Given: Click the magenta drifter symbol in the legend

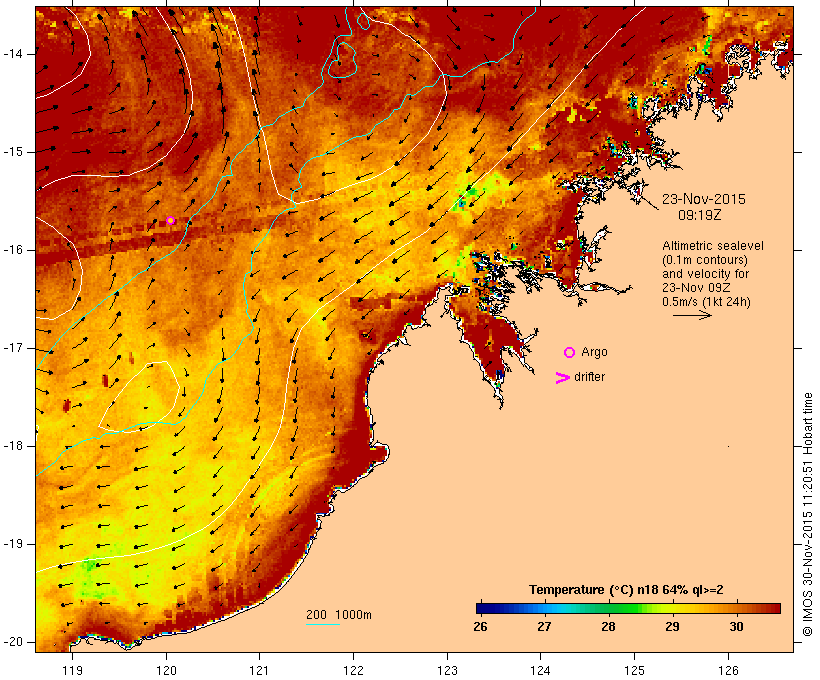Looking at the screenshot, I should [x=562, y=378].
